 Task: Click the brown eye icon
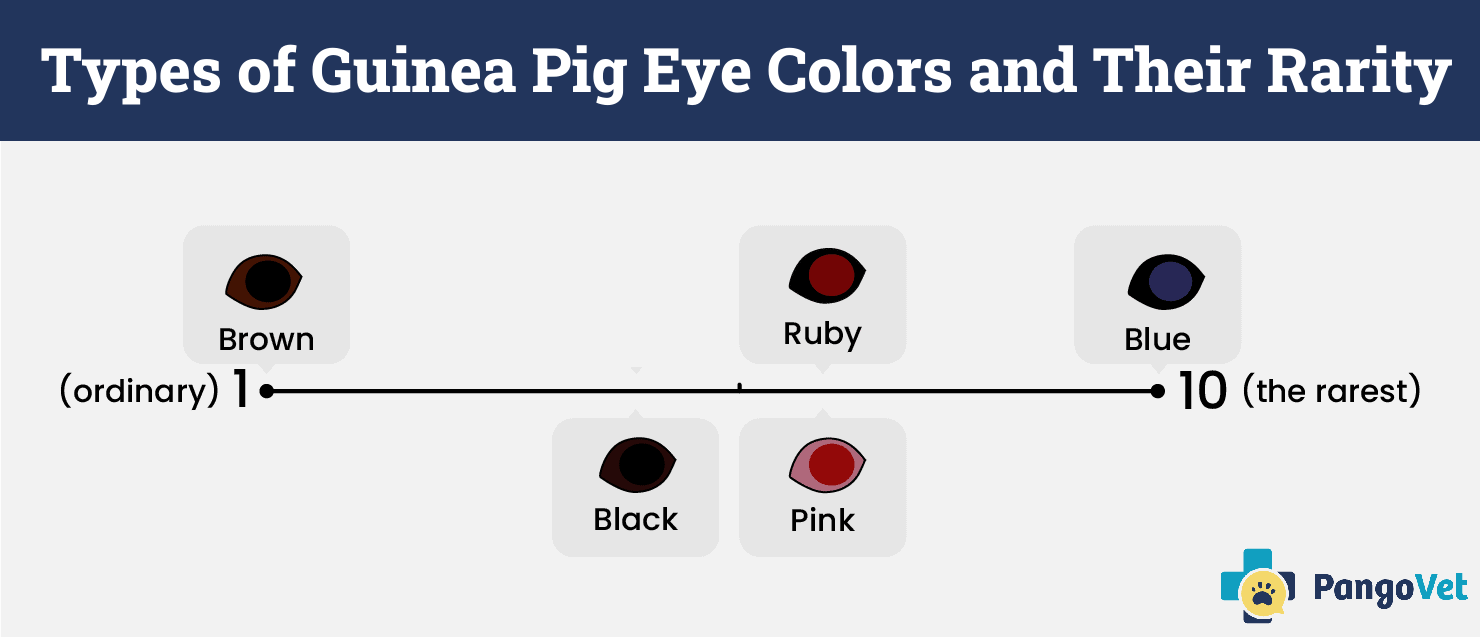[x=264, y=280]
